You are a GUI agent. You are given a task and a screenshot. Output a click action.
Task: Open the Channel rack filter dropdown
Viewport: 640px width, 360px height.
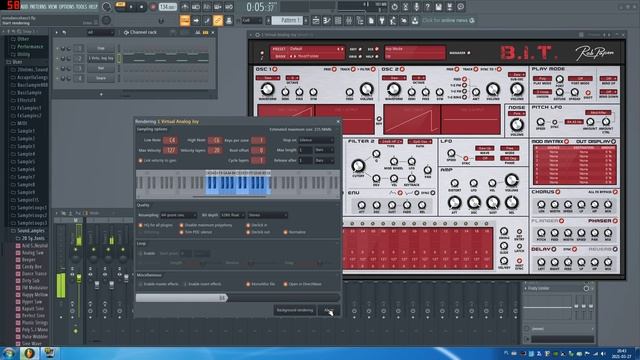pyautogui.click(x=100, y=32)
